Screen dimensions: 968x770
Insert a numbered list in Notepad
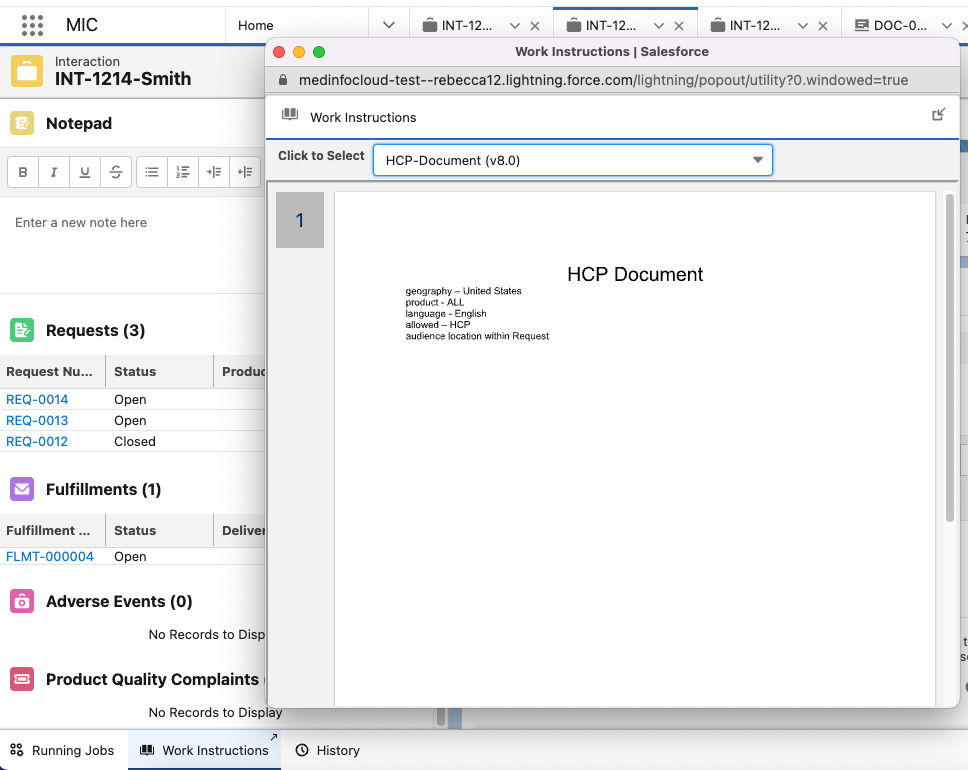183,172
